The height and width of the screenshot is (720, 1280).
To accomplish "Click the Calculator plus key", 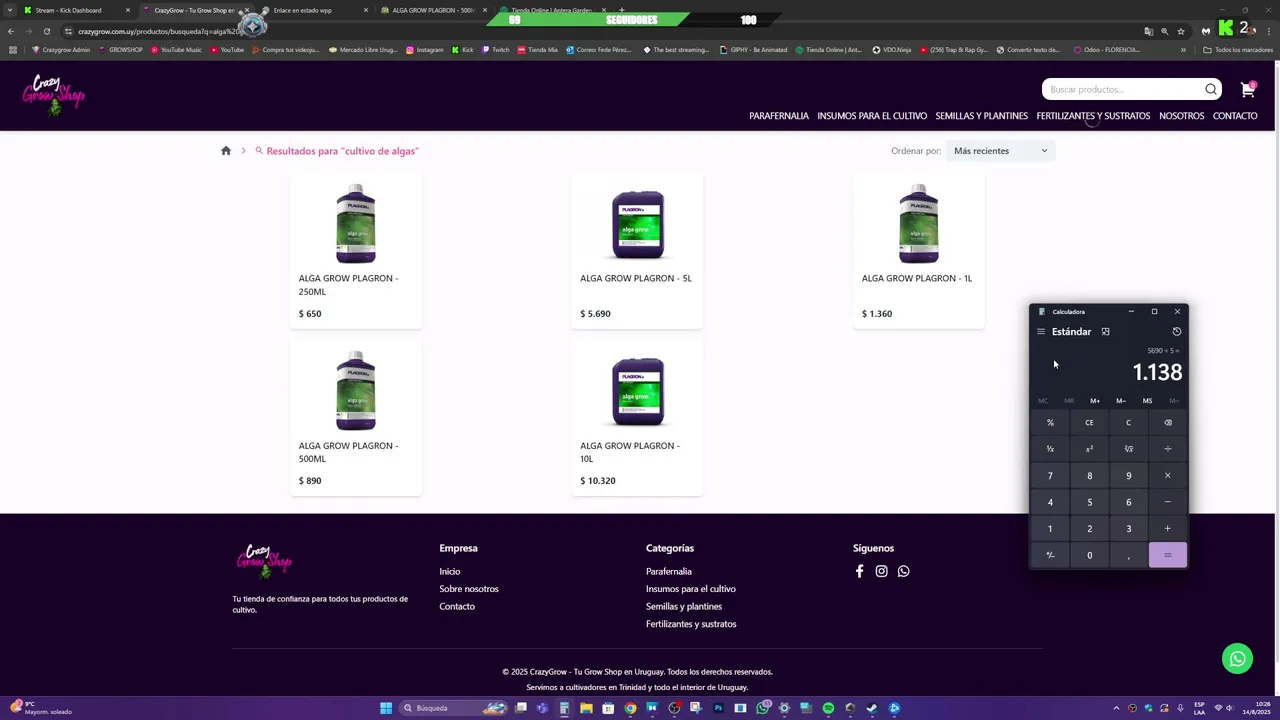I will 1167,529.
